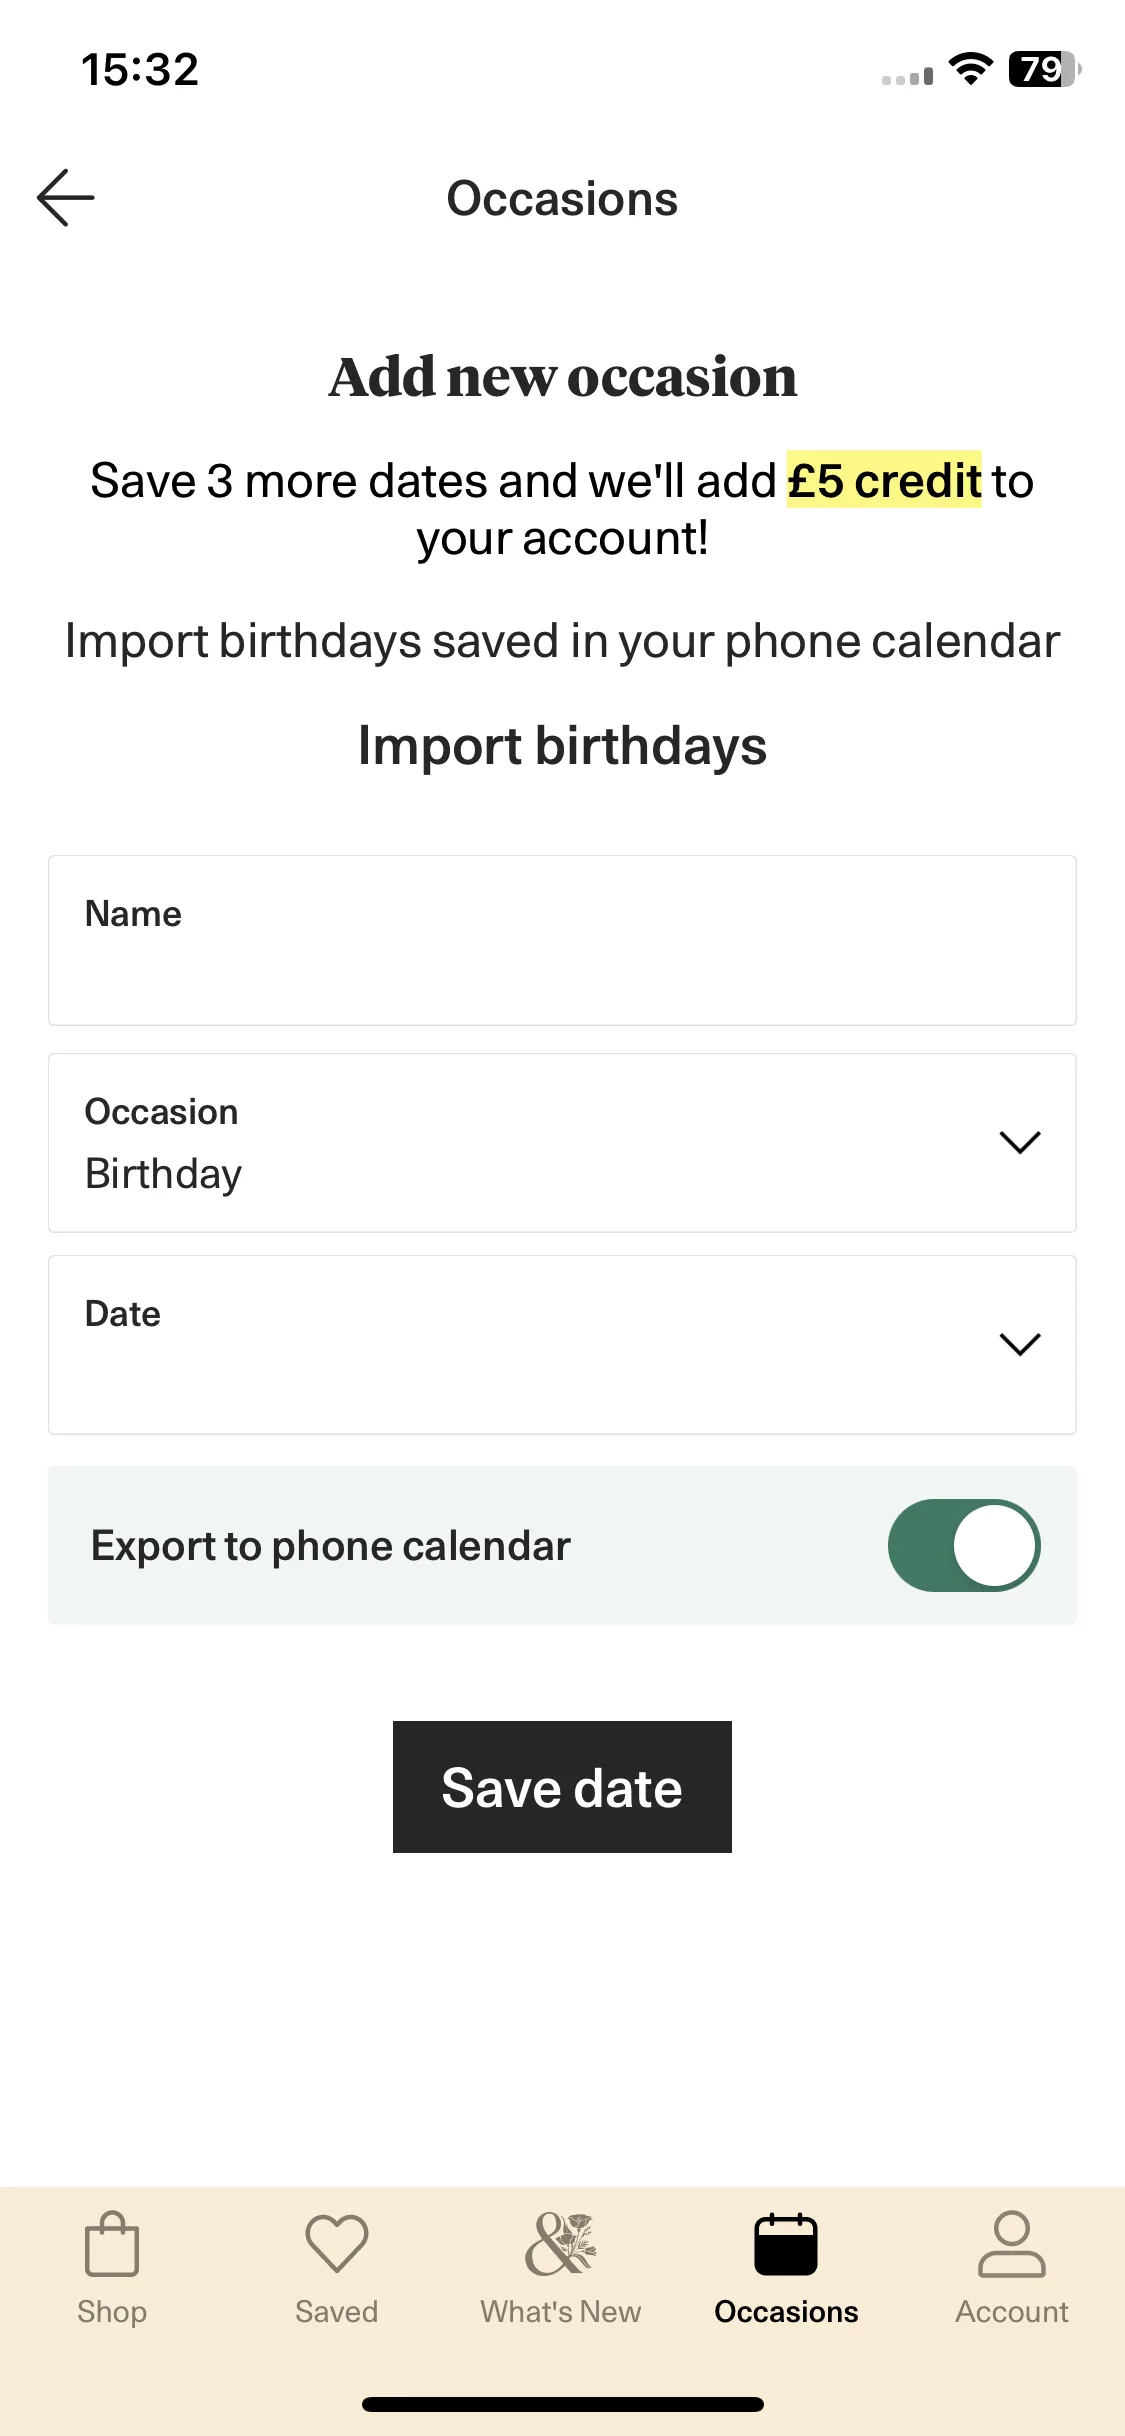Expand the Date dropdown chevron

click(x=1020, y=1344)
